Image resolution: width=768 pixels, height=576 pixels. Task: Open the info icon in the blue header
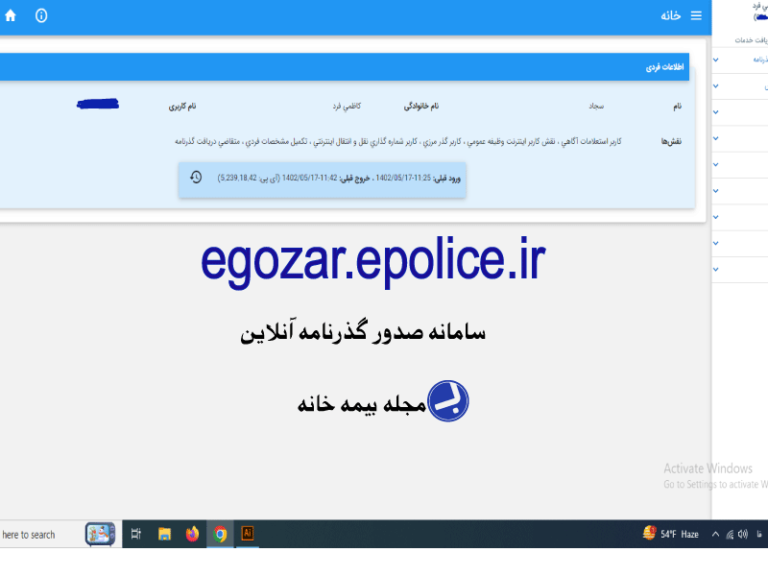(x=41, y=16)
